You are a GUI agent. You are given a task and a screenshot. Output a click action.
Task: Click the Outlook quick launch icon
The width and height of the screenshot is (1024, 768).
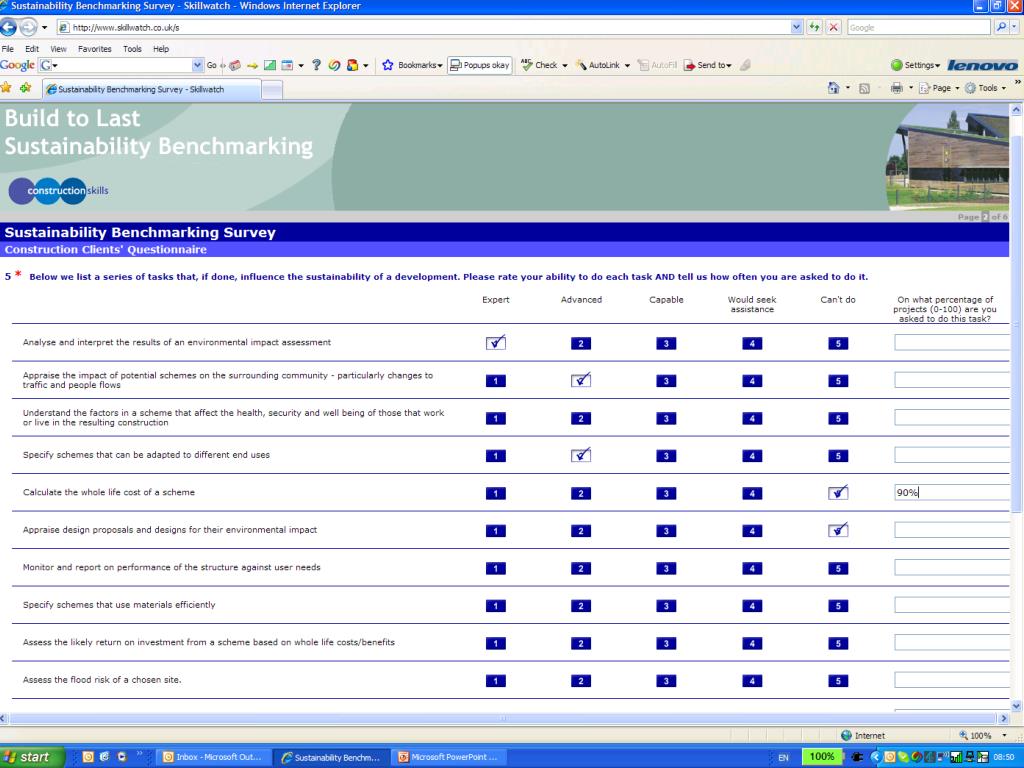pyautogui.click(x=88, y=757)
